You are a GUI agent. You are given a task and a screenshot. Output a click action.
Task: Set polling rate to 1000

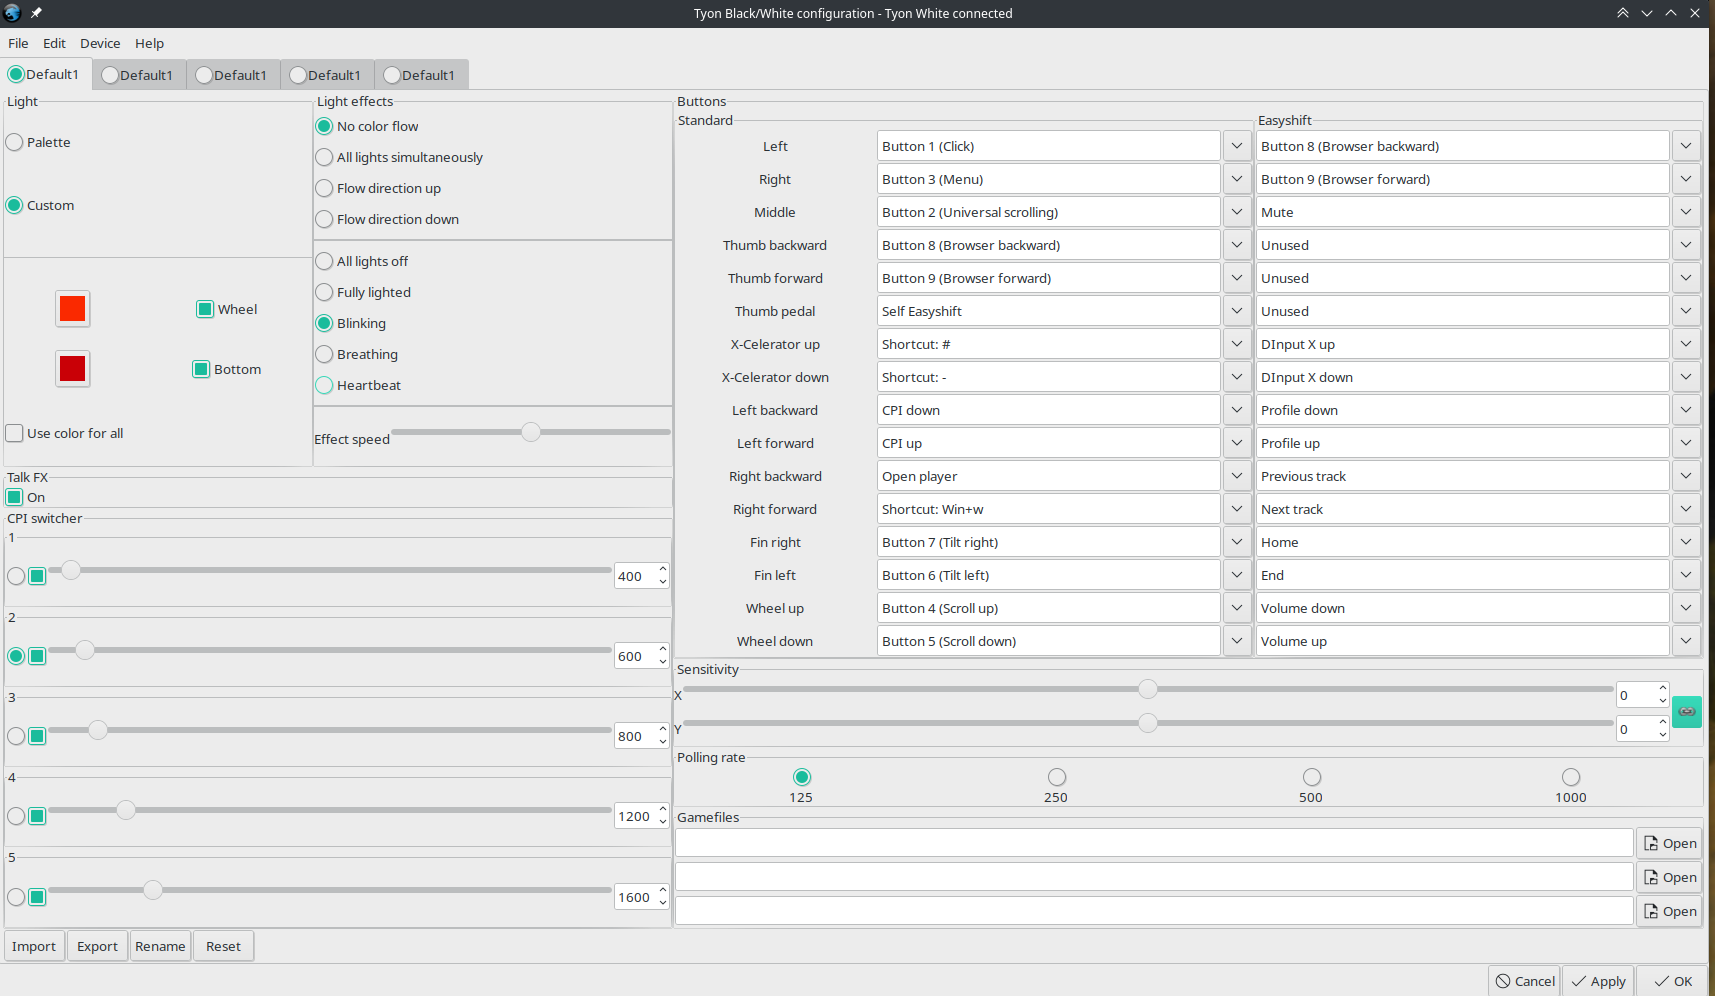tap(1571, 777)
